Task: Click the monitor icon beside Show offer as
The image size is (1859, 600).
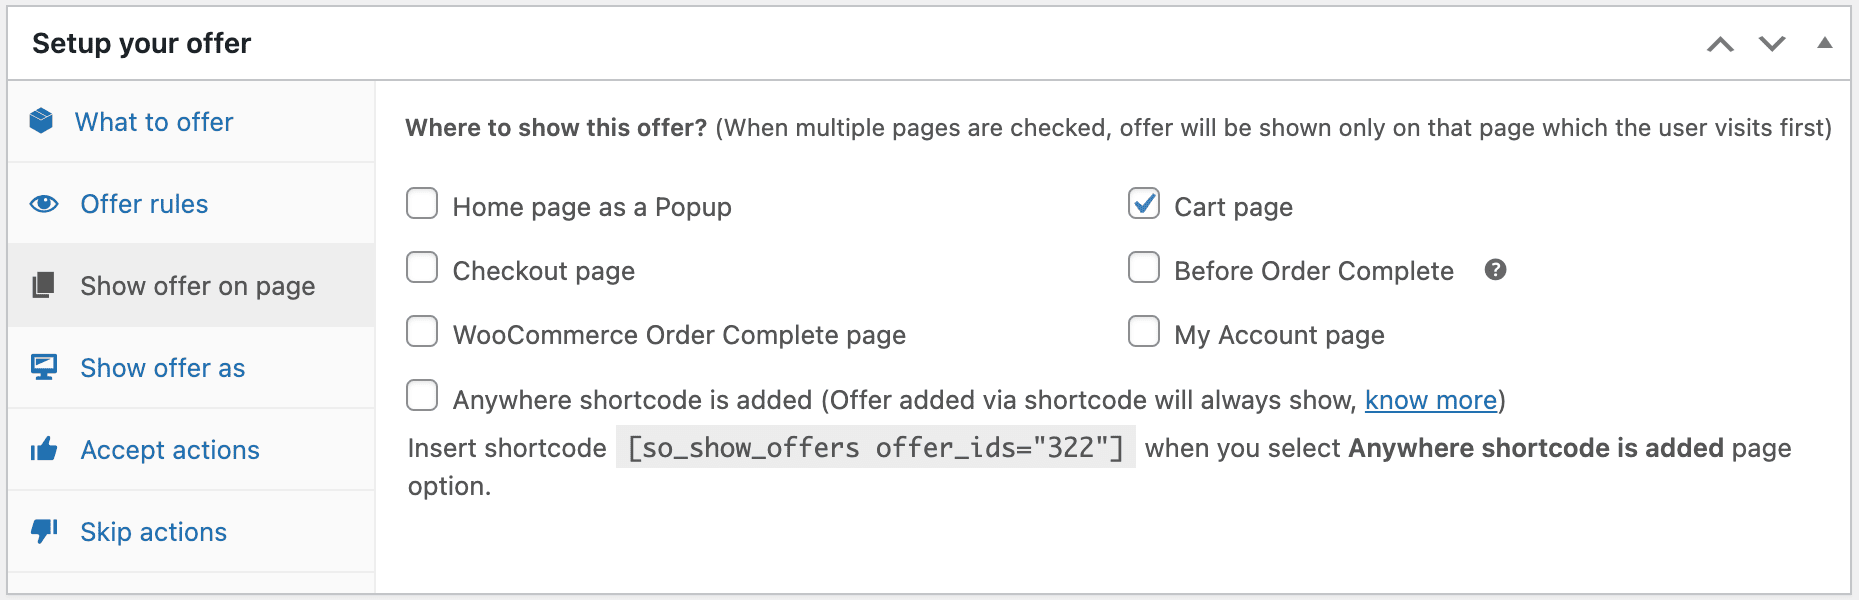Action: (44, 367)
